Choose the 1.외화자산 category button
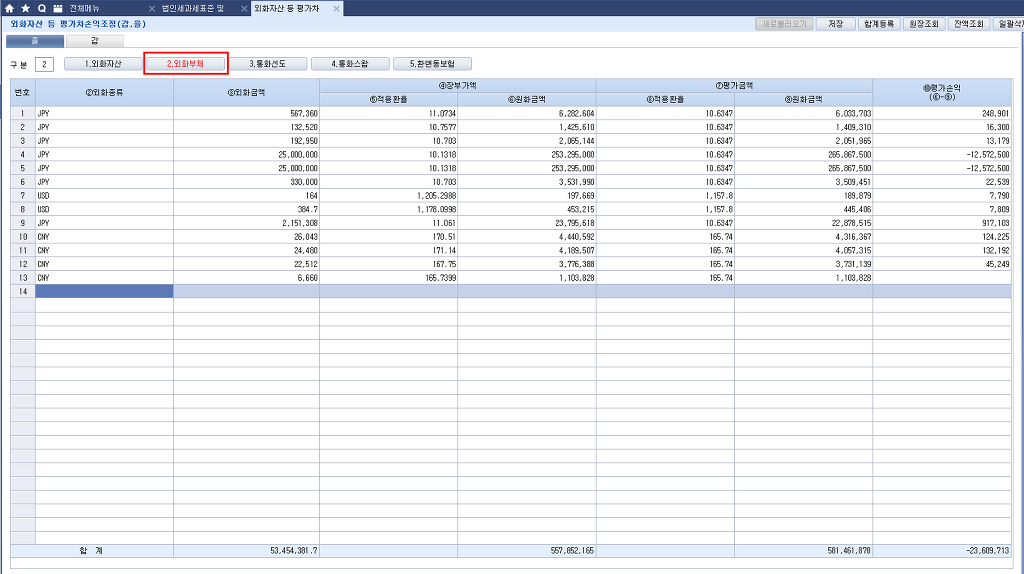 [x=103, y=64]
